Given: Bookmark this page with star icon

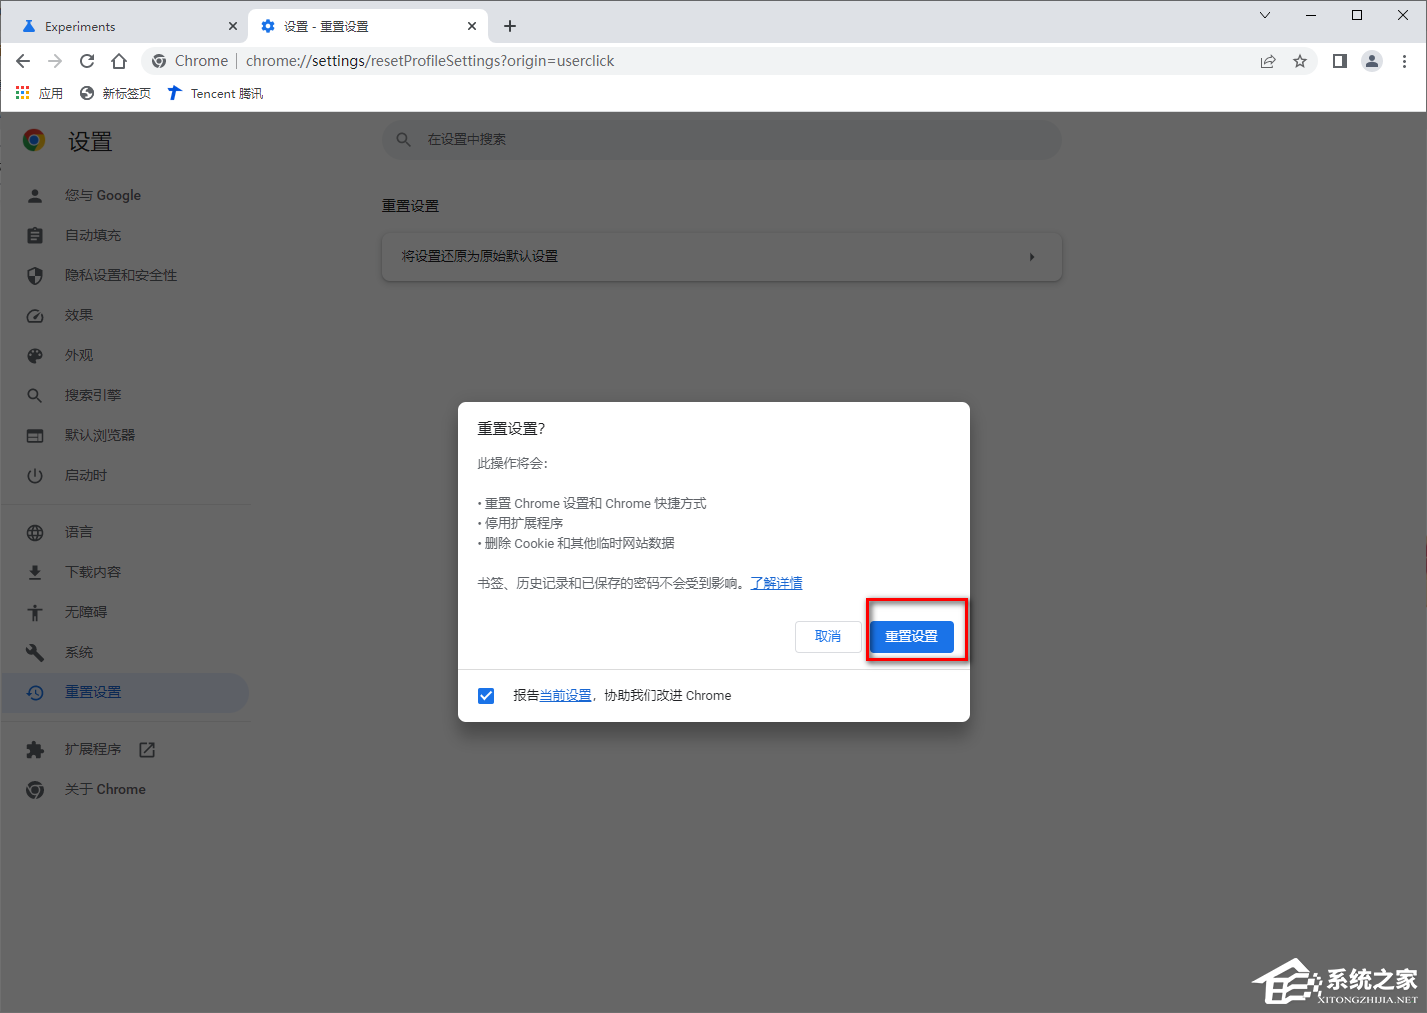Looking at the screenshot, I should [x=1300, y=61].
